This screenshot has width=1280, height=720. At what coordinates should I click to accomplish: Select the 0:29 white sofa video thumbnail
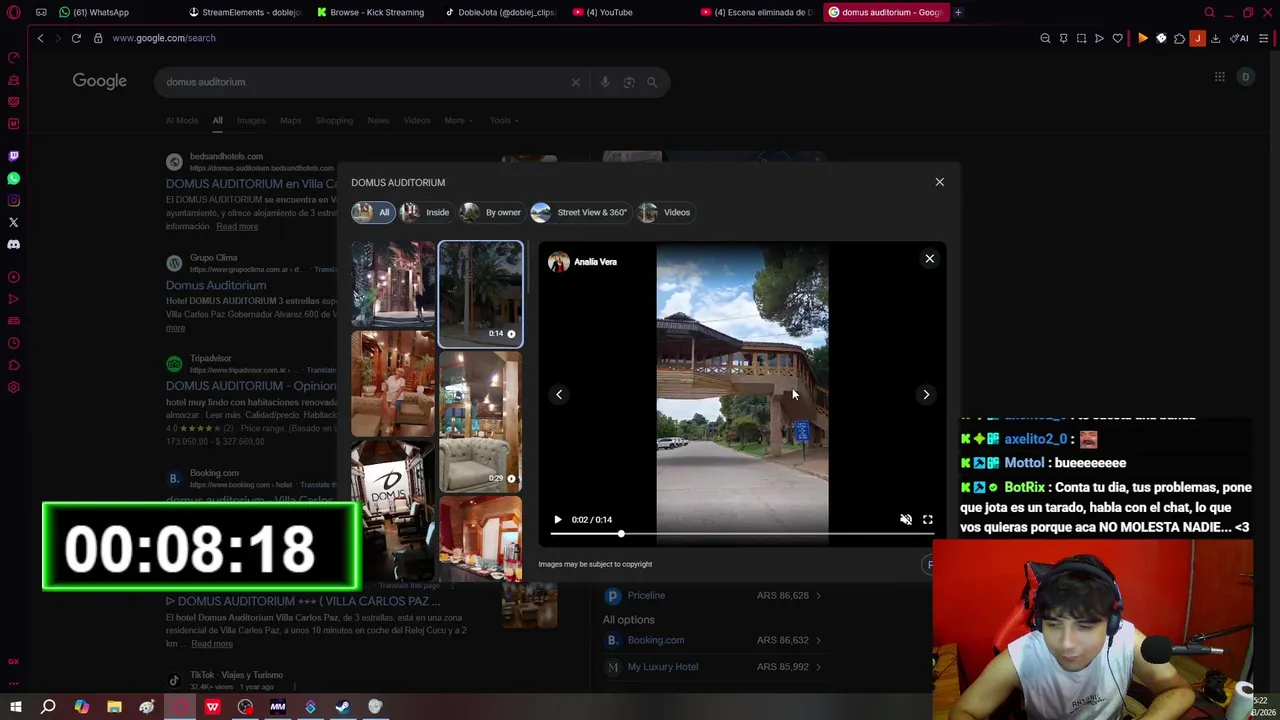(x=480, y=421)
